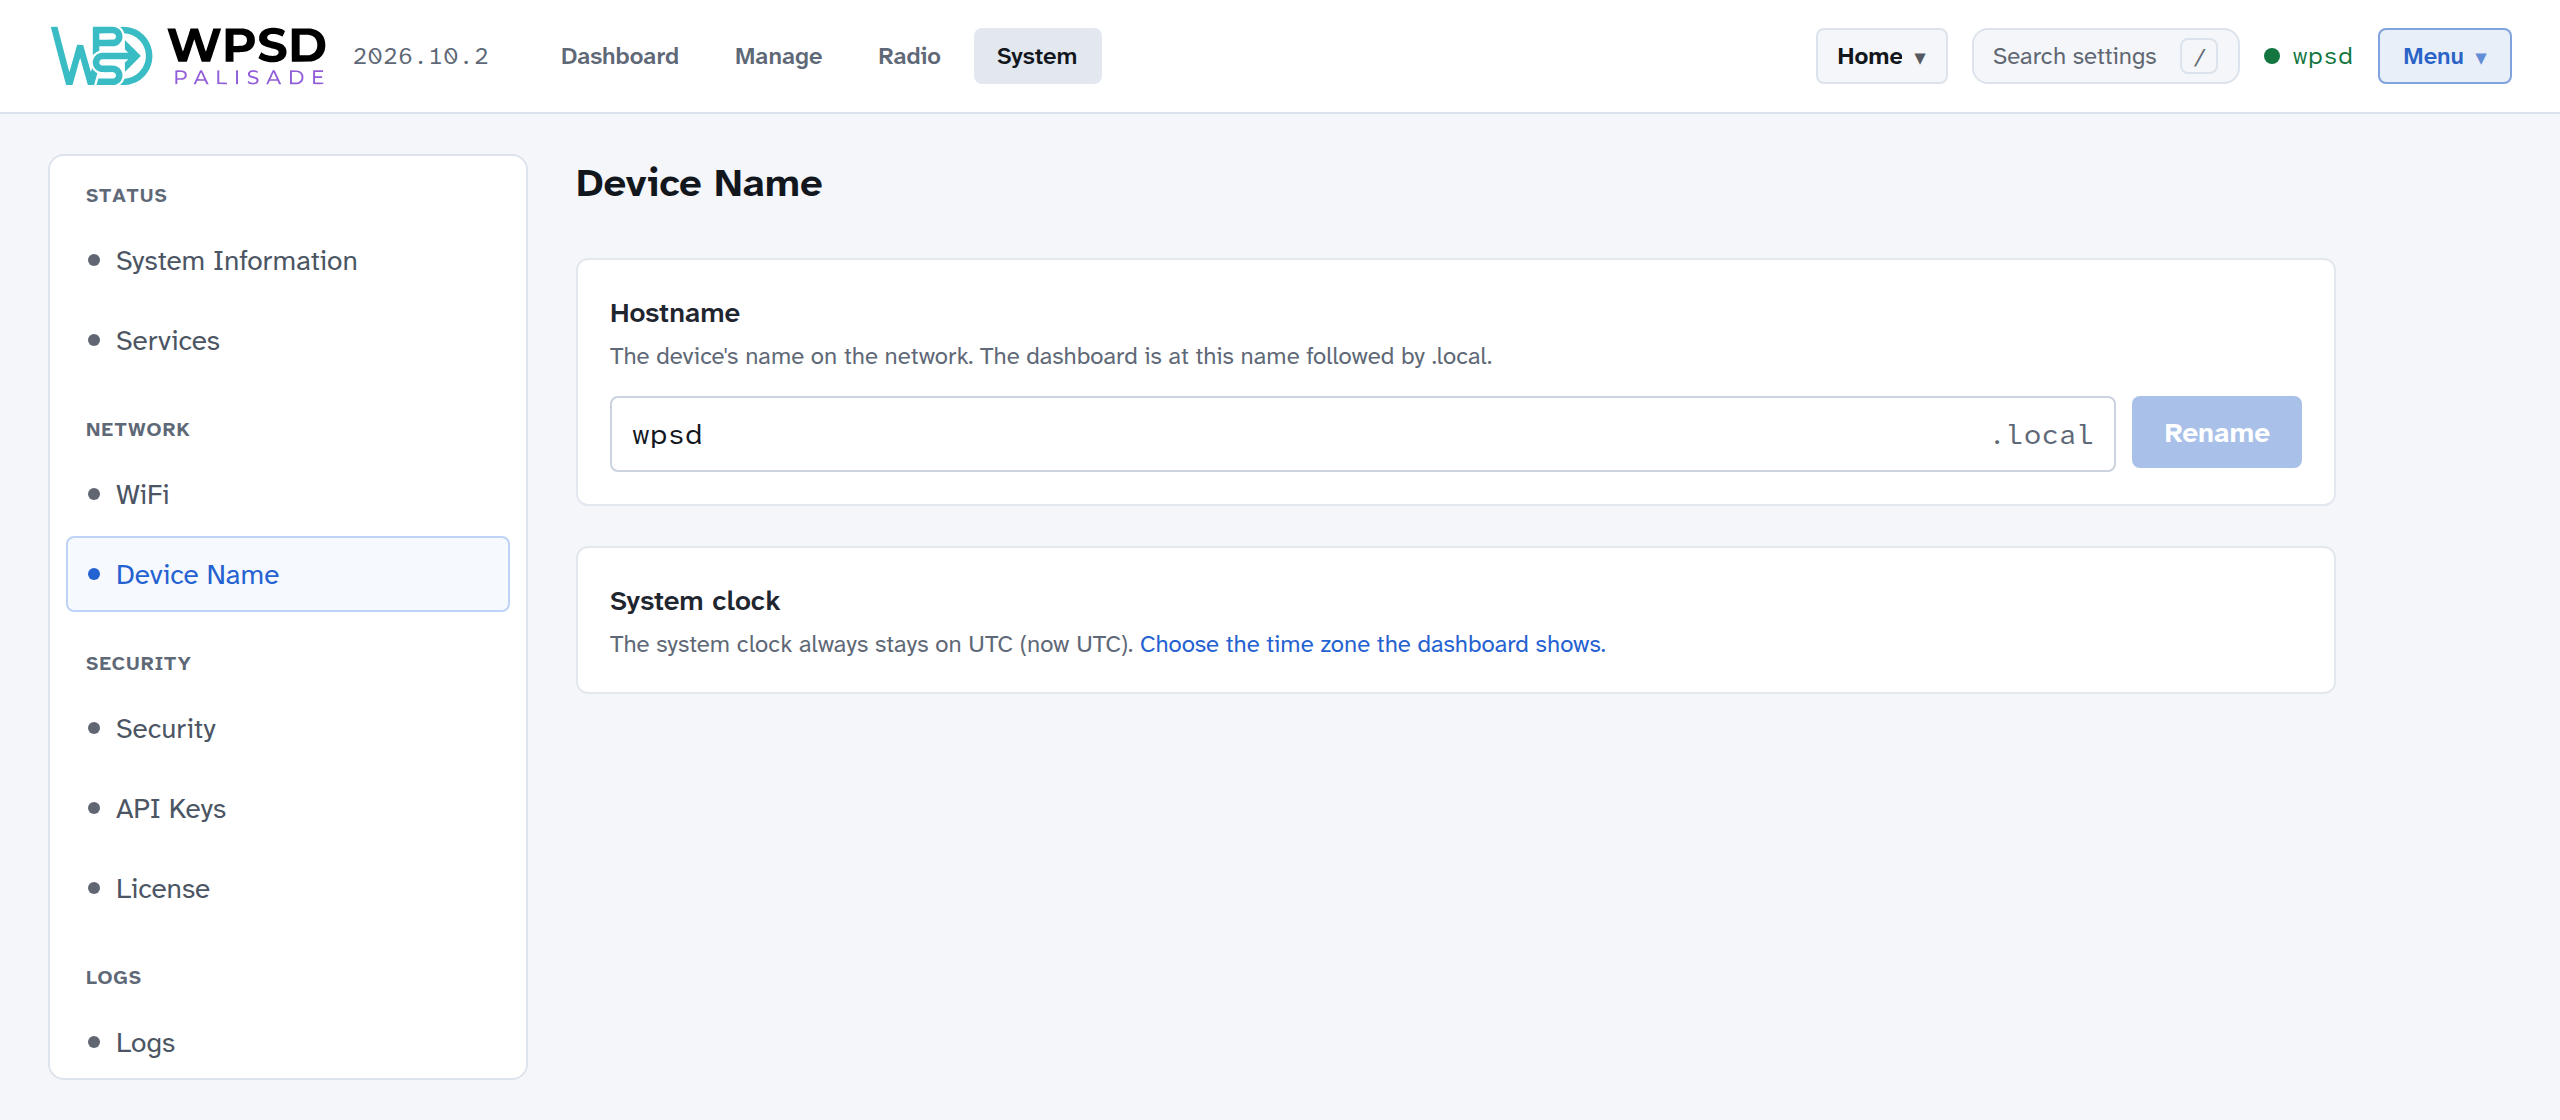This screenshot has width=2560, height=1120.
Task: Click the green wpsd status indicator
Action: point(2308,56)
